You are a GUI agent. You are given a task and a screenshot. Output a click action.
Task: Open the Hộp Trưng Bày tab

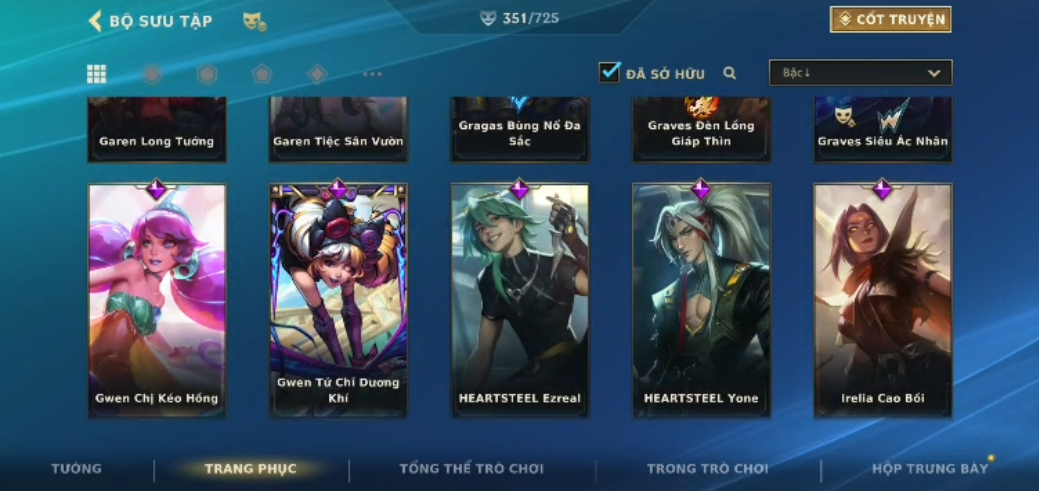pos(930,468)
